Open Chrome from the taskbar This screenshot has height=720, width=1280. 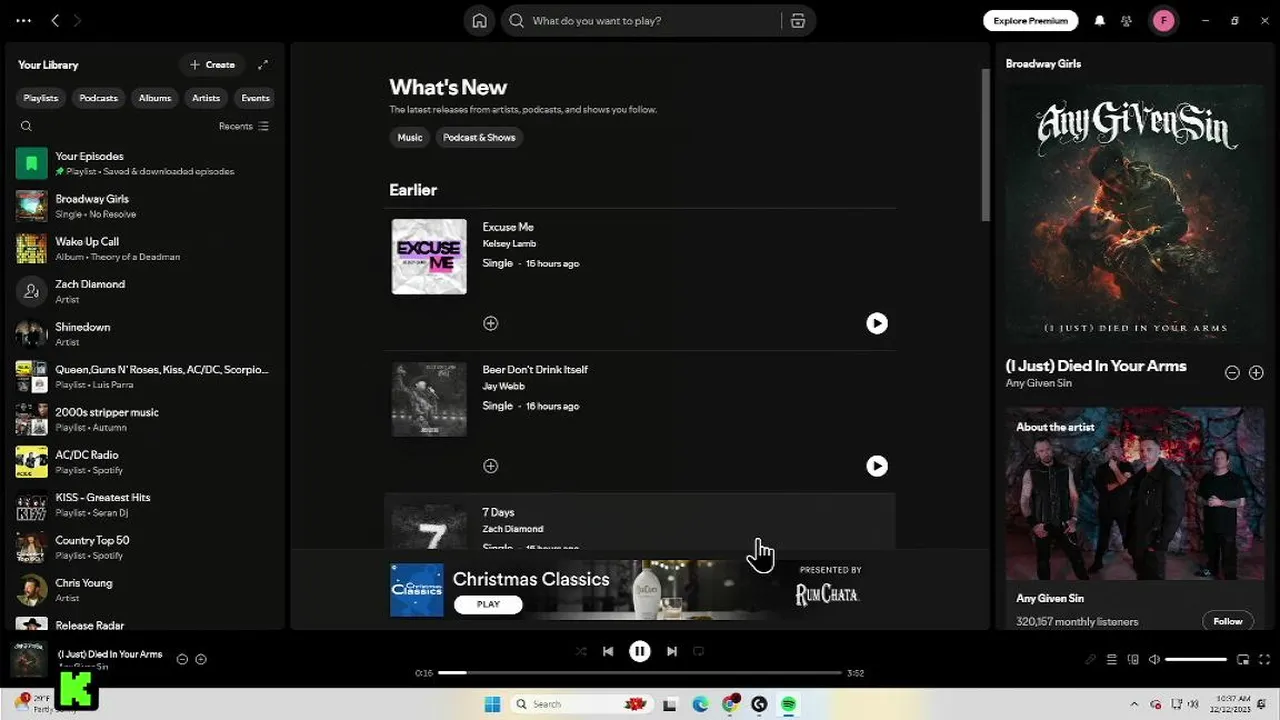731,704
